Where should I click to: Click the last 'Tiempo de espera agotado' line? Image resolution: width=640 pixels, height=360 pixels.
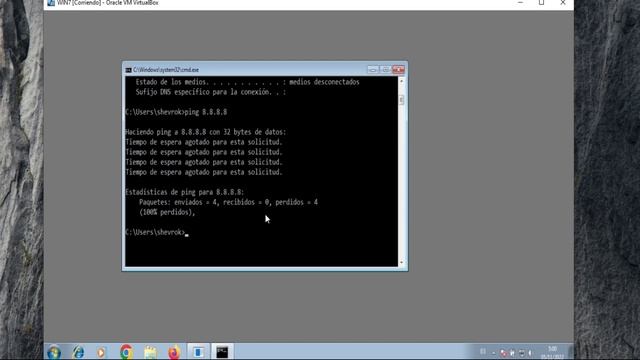click(204, 172)
